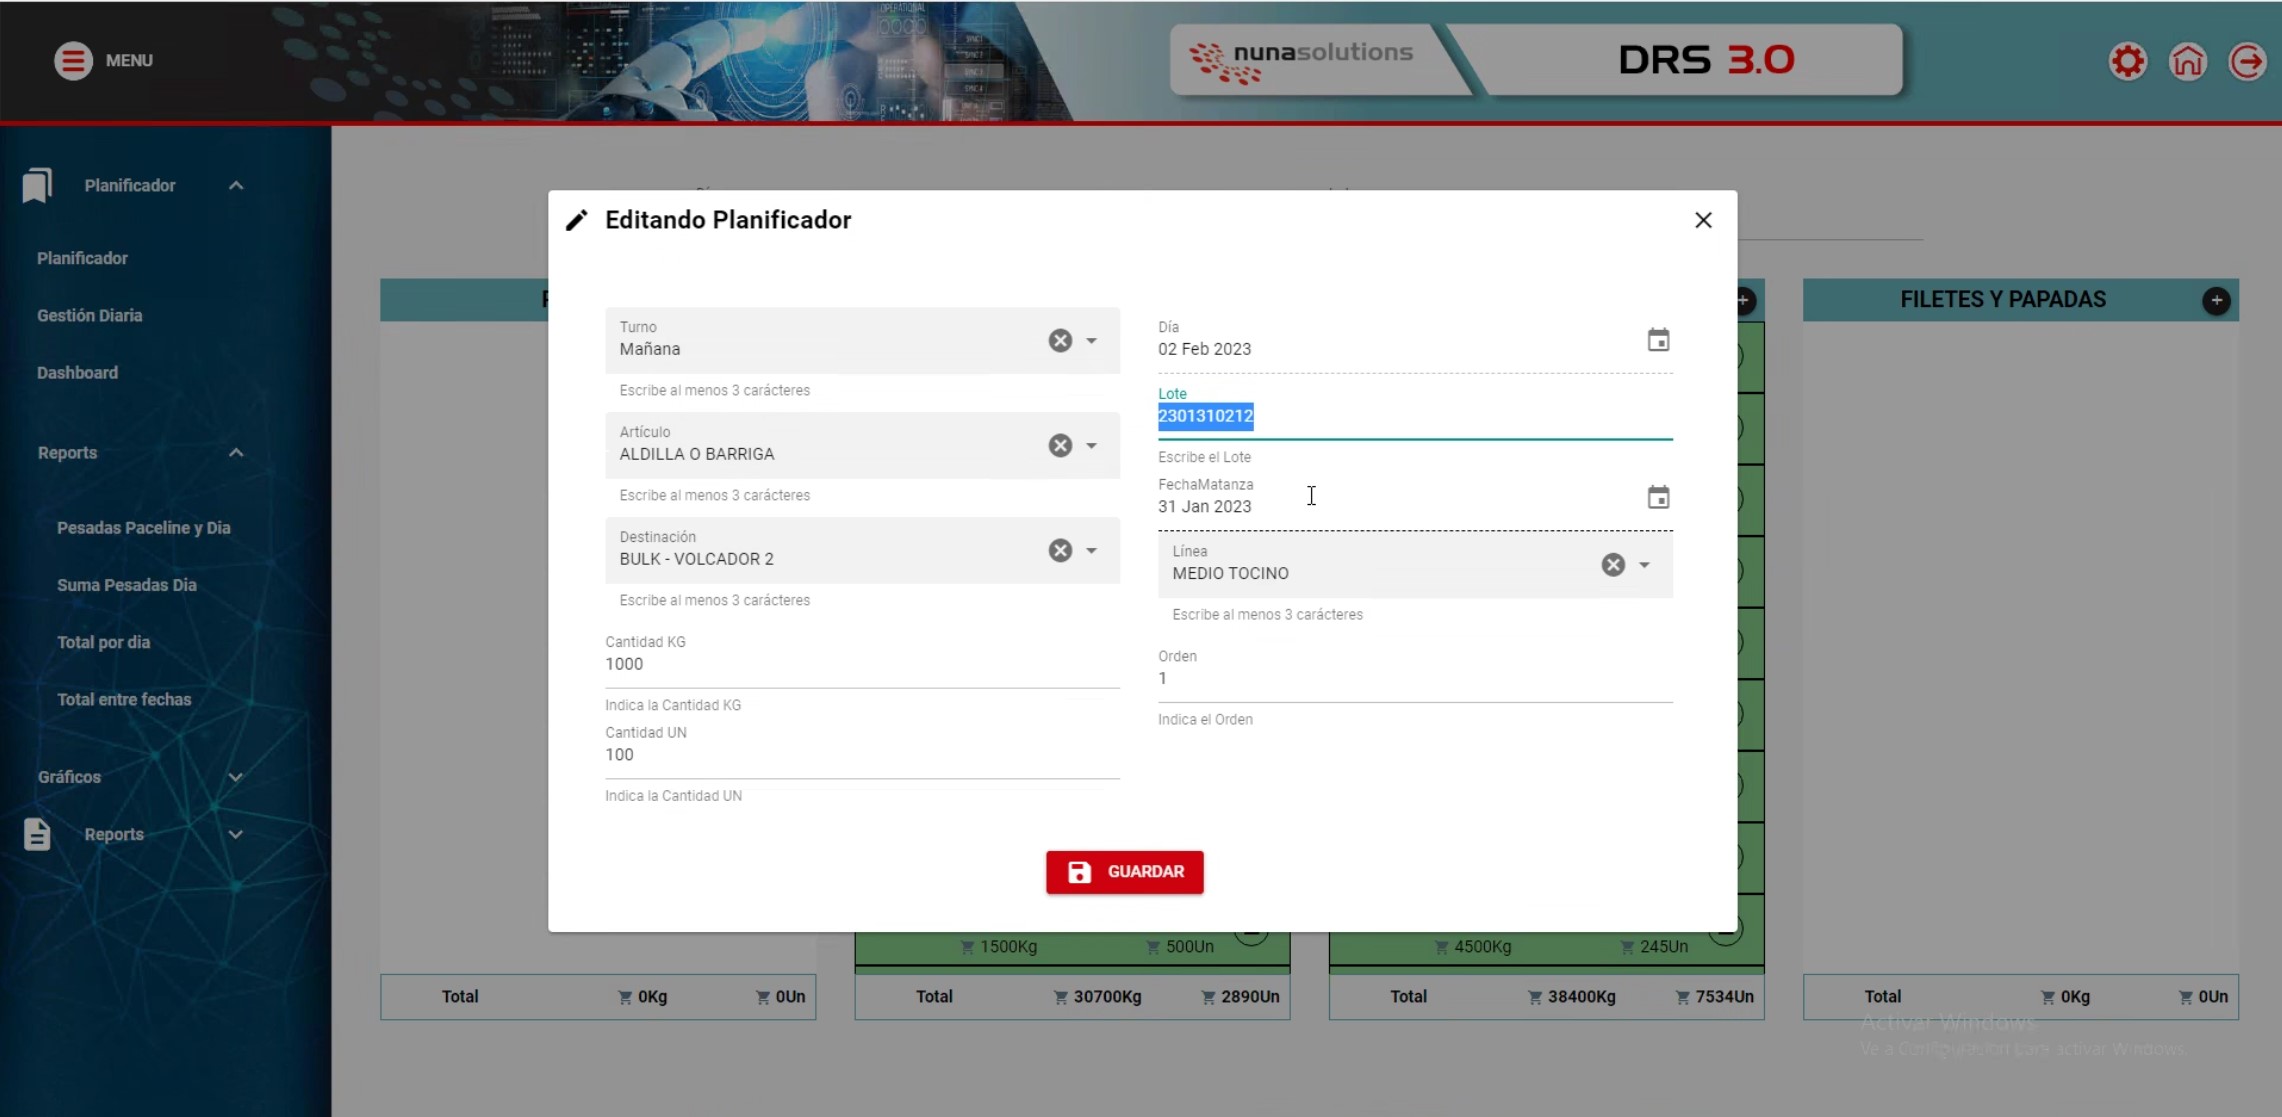The image size is (2282, 1117).
Task: Clear the Artículo field selection
Action: pyautogui.click(x=1060, y=446)
